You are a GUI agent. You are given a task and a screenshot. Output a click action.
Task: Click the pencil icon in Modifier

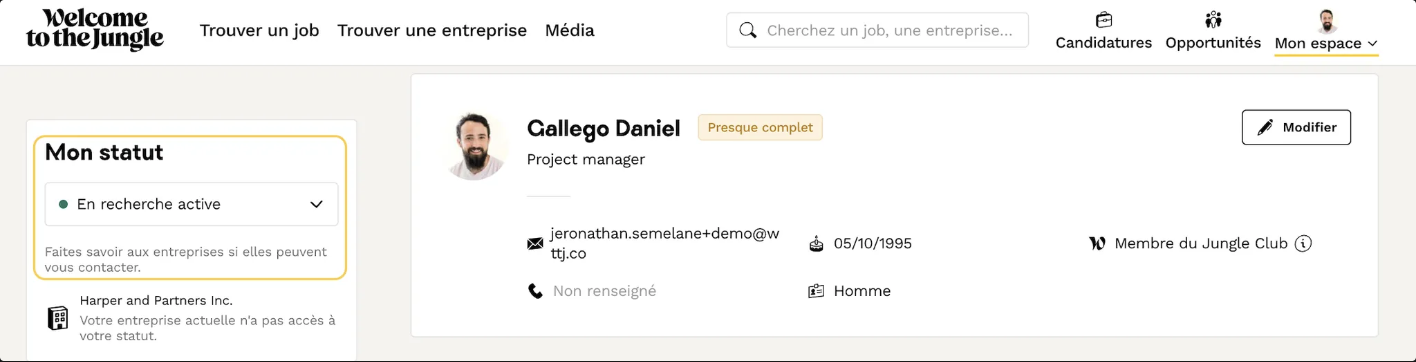pos(1265,127)
